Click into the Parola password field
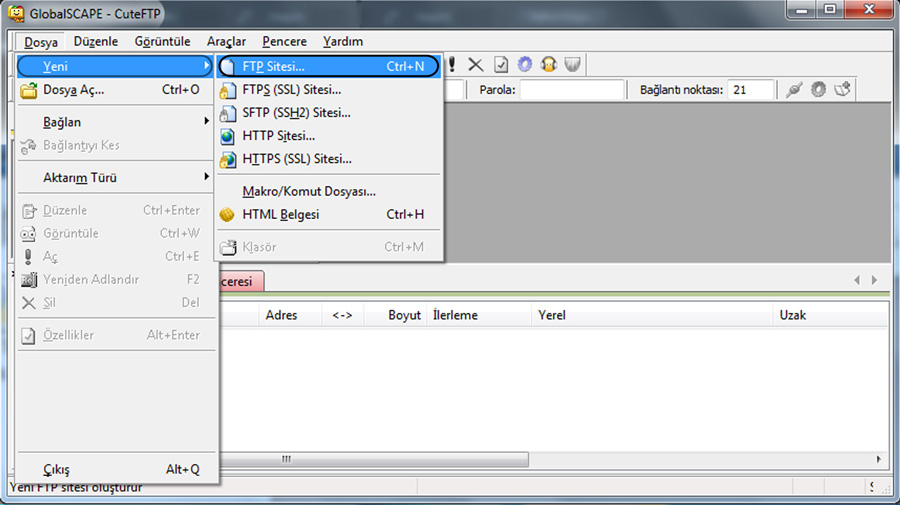Image resolution: width=900 pixels, height=505 pixels. click(572, 90)
